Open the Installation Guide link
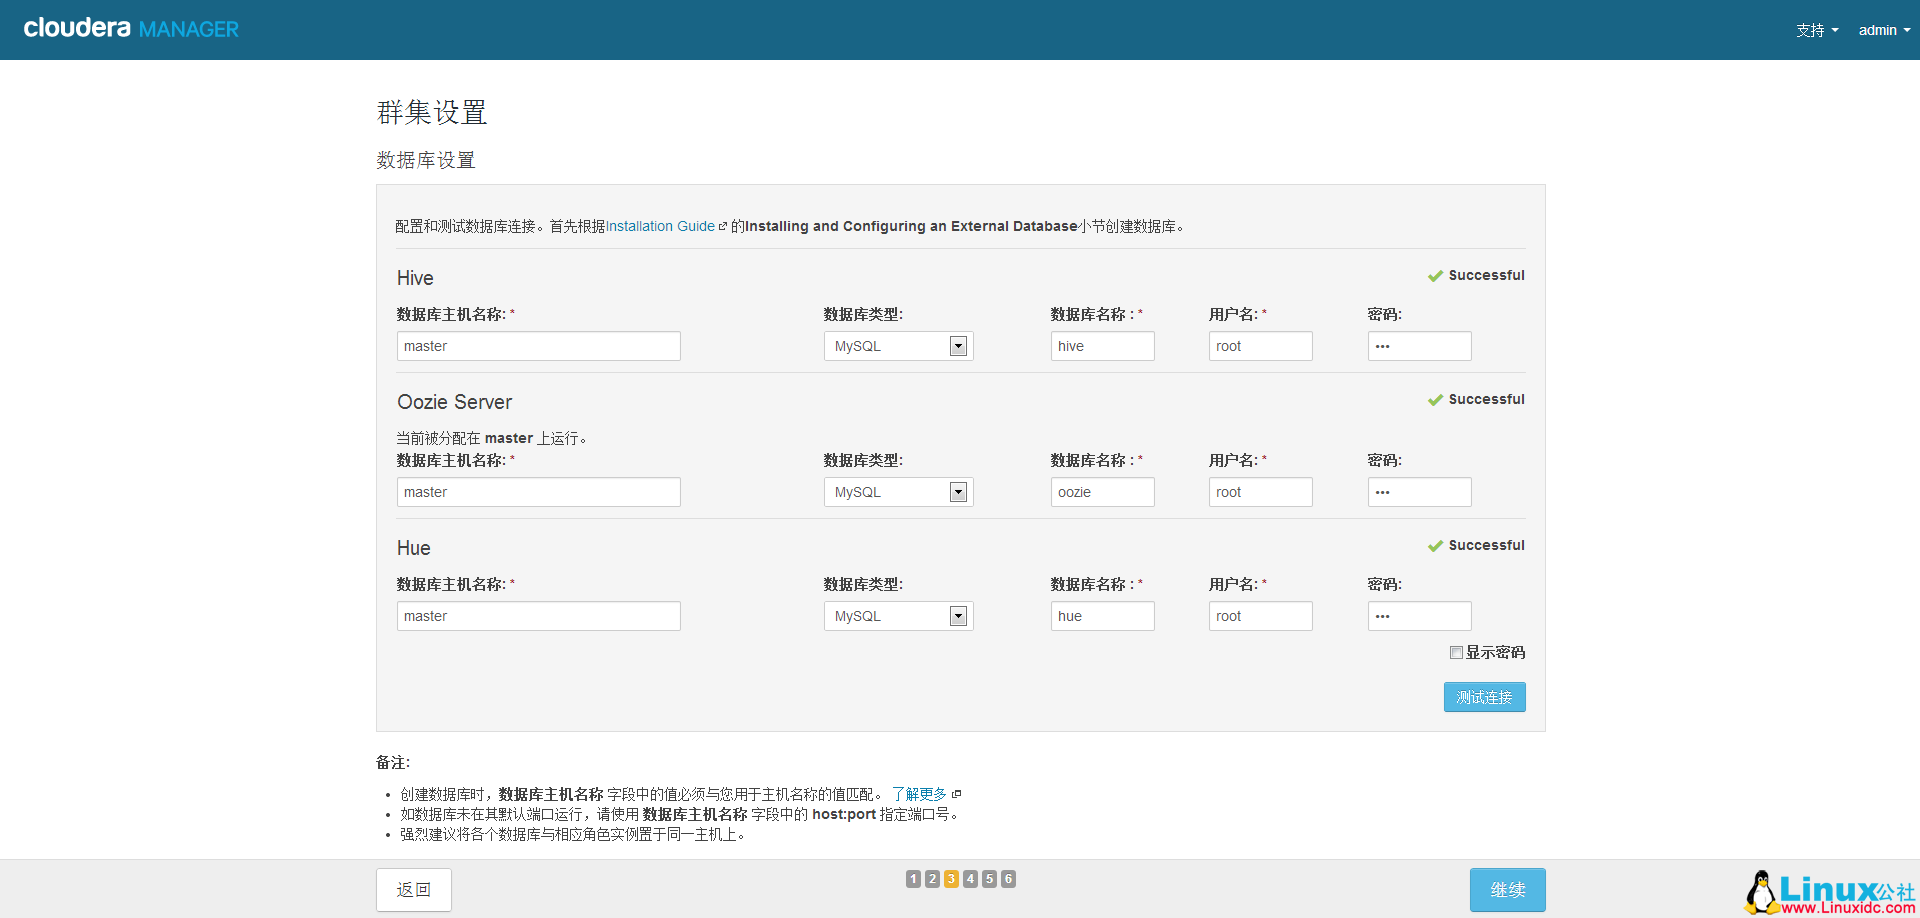 [660, 227]
